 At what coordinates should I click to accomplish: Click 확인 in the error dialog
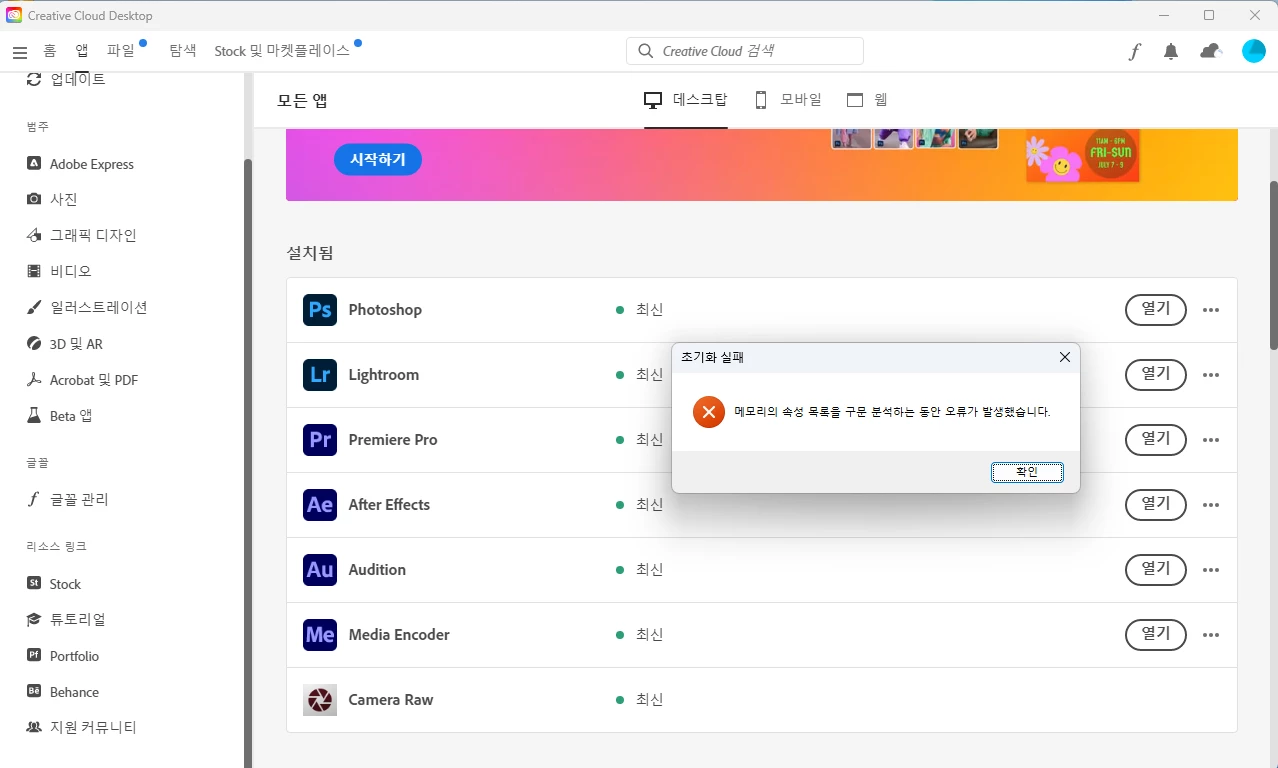(x=1027, y=472)
